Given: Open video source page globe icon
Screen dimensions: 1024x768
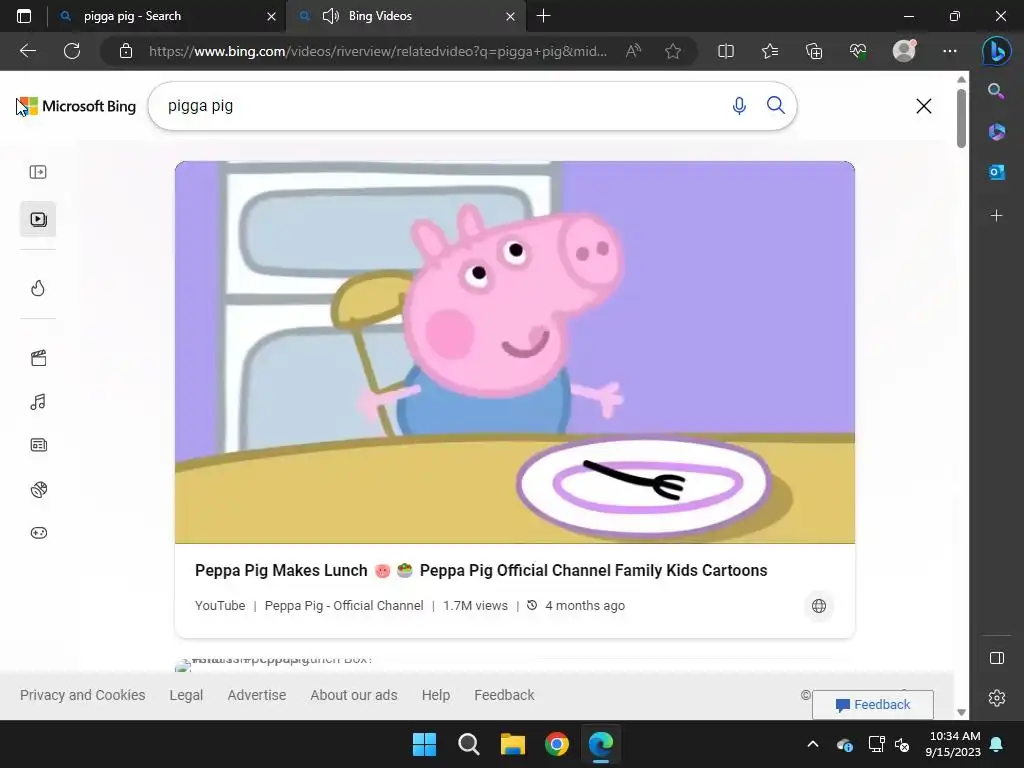Looking at the screenshot, I should 818,606.
